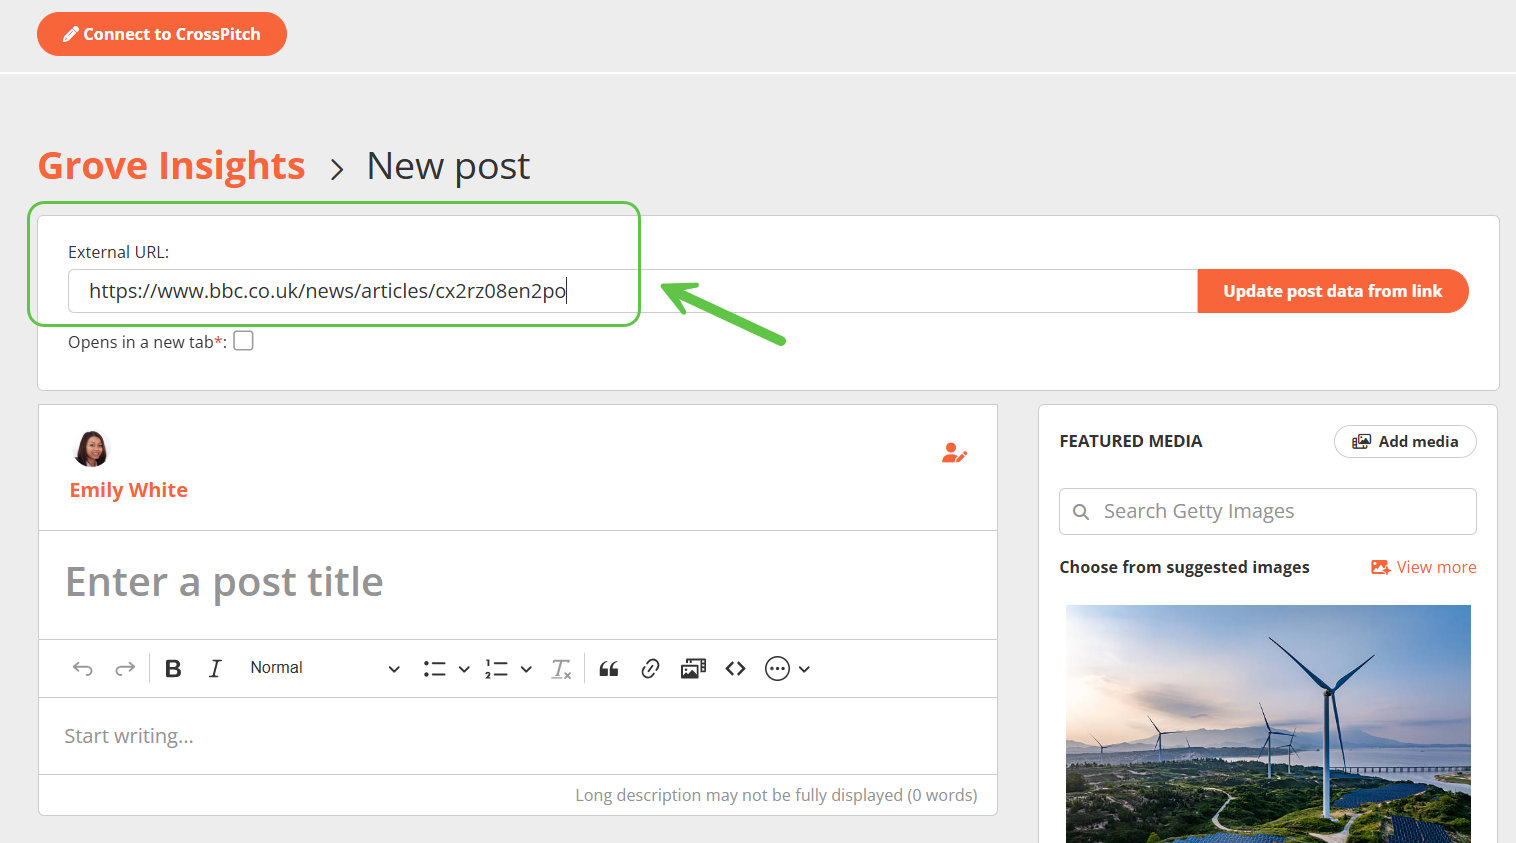1516x843 pixels.
Task: Click the Long description word count note
Action: click(776, 795)
